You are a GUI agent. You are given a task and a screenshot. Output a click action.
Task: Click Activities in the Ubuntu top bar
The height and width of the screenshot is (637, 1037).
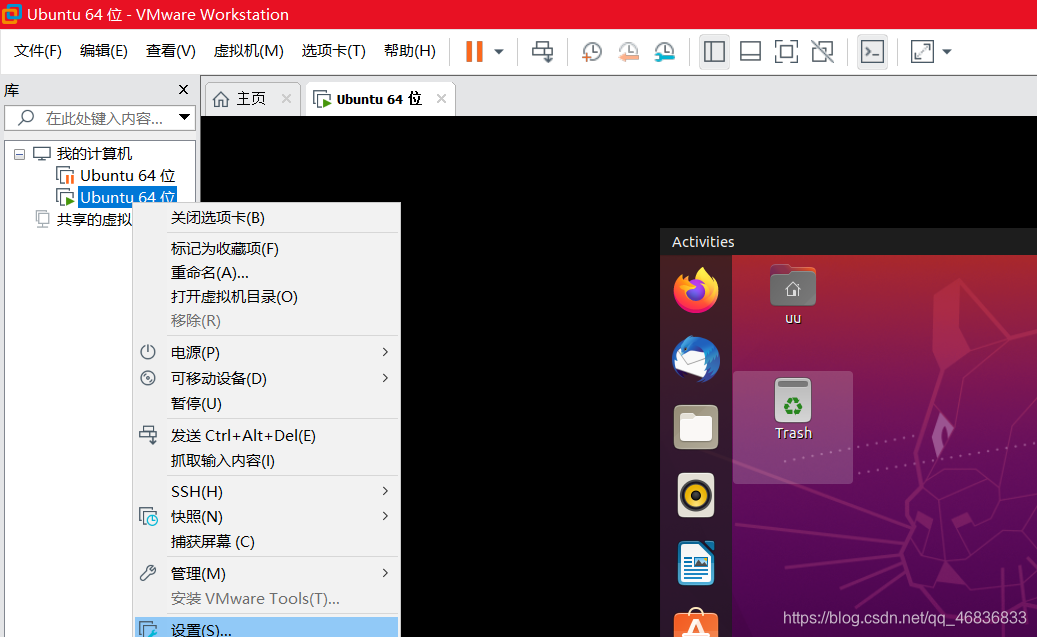click(702, 242)
